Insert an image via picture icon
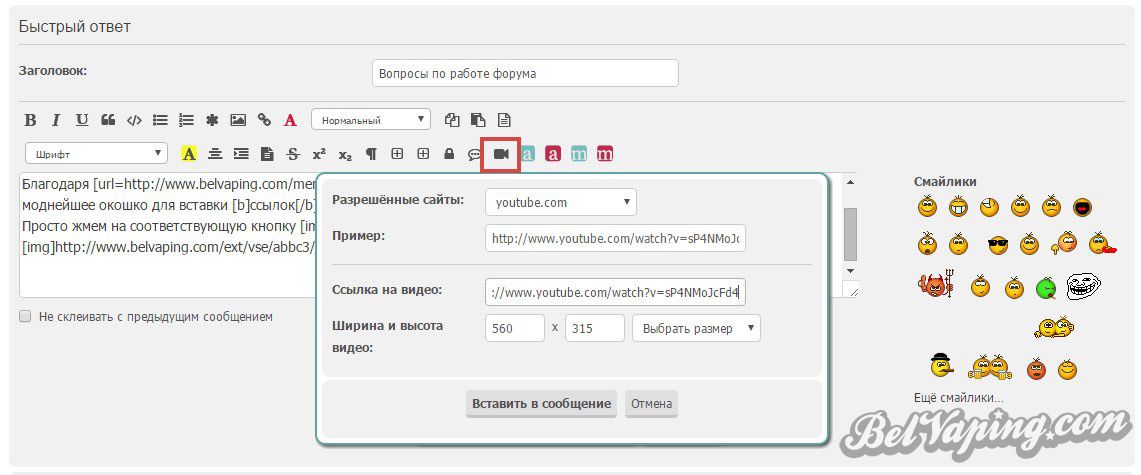Screen dimensions: 1141x475 [238, 120]
